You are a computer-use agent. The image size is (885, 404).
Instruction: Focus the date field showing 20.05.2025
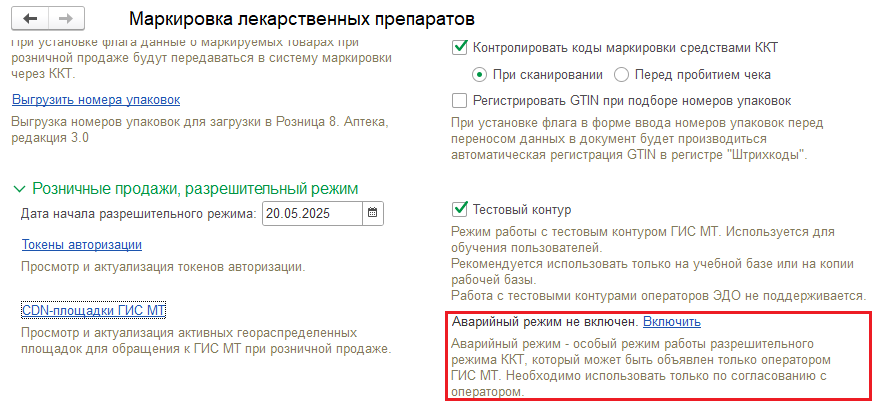click(313, 213)
